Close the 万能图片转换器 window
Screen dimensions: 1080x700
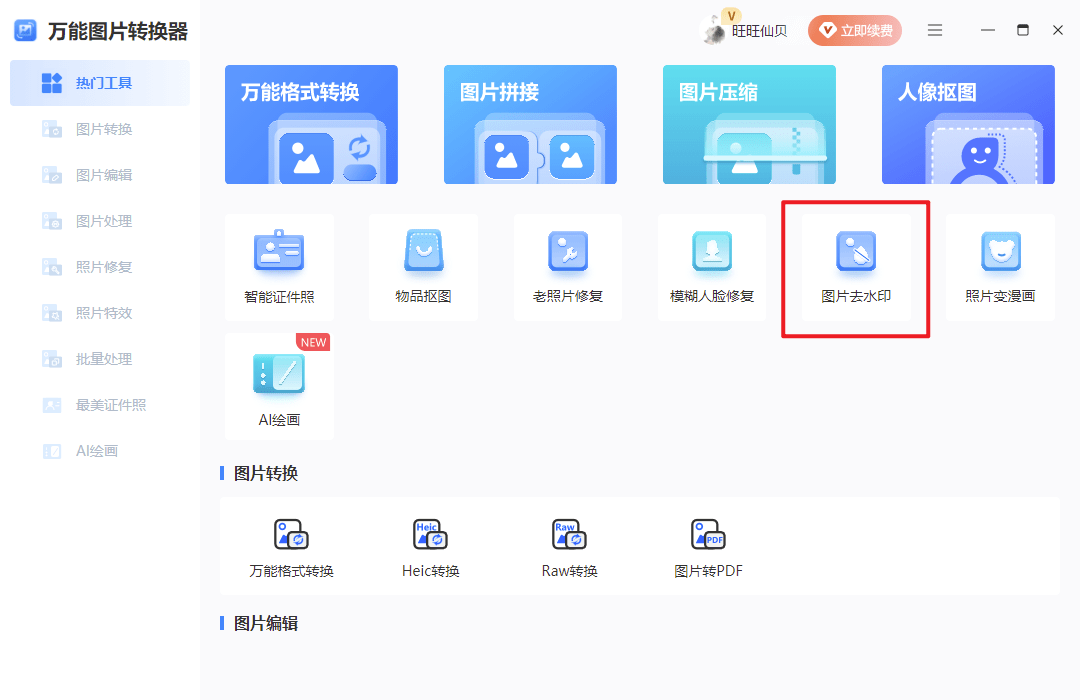coord(1058,30)
